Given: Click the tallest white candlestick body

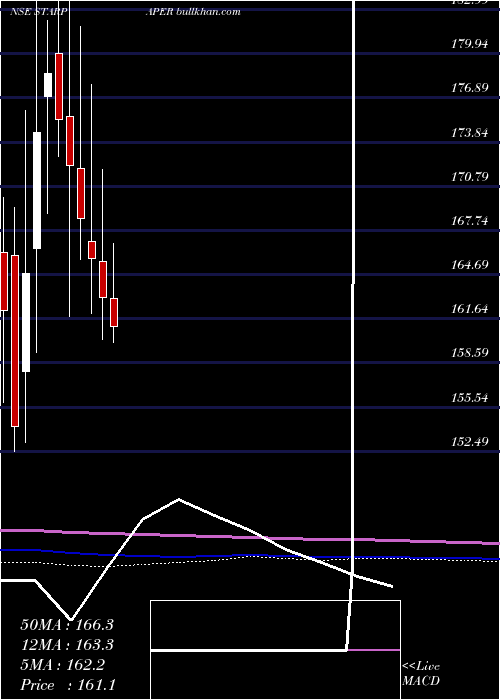Looking at the screenshot, I should (37, 190).
